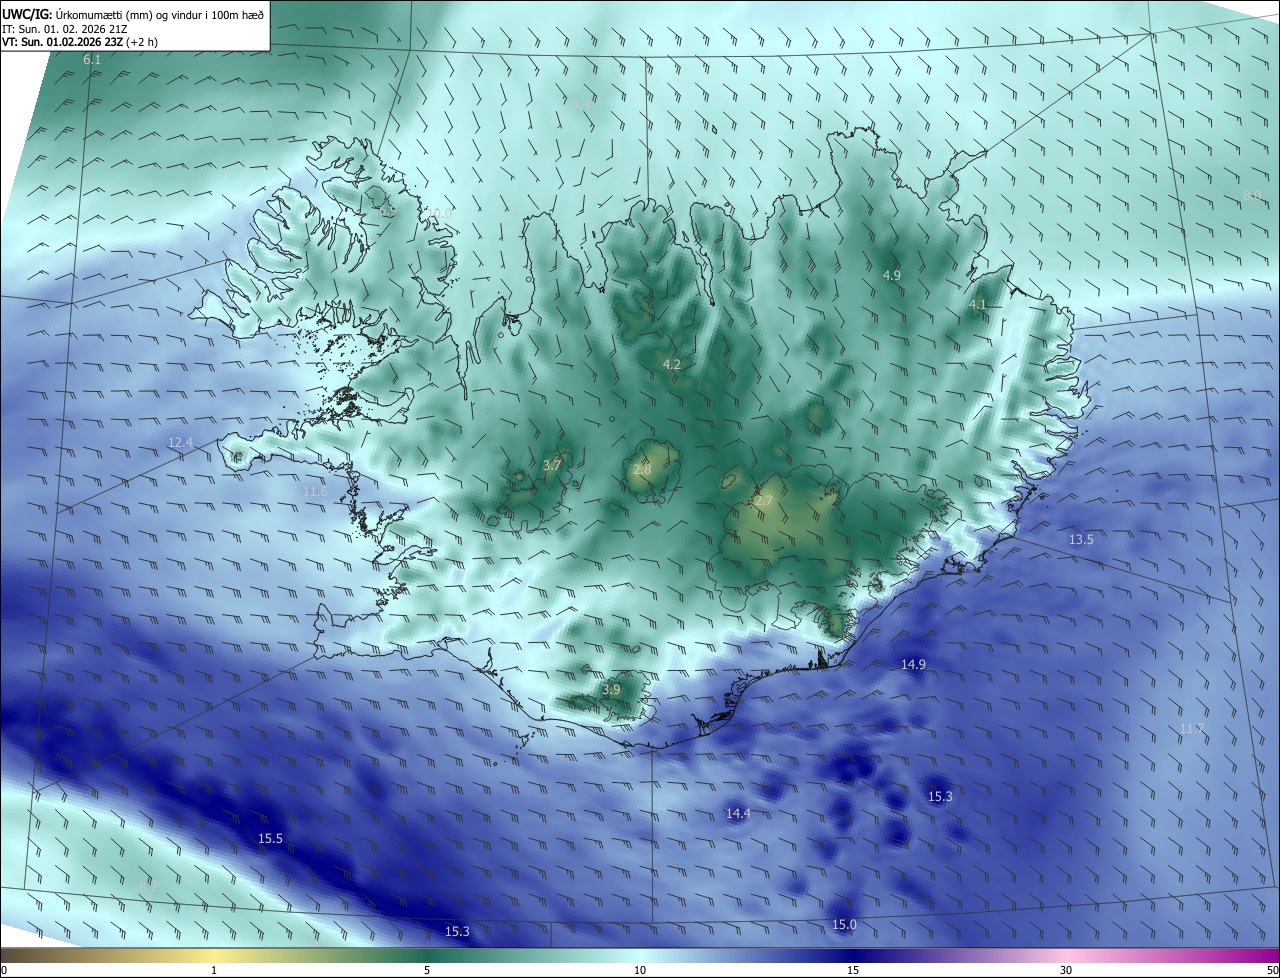Click the '5' tick on the color scale
The height and width of the screenshot is (978, 1280).
pos(427,970)
